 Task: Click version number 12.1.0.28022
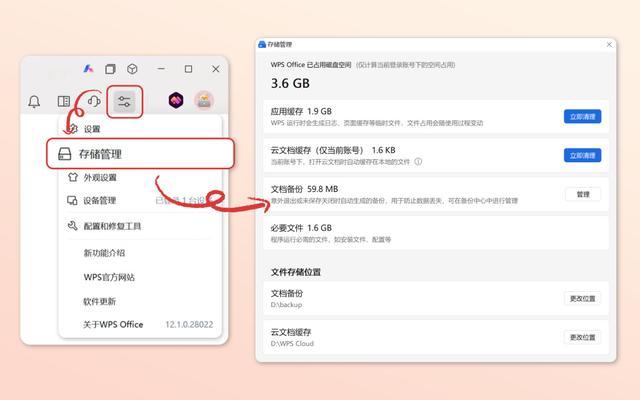click(x=189, y=324)
